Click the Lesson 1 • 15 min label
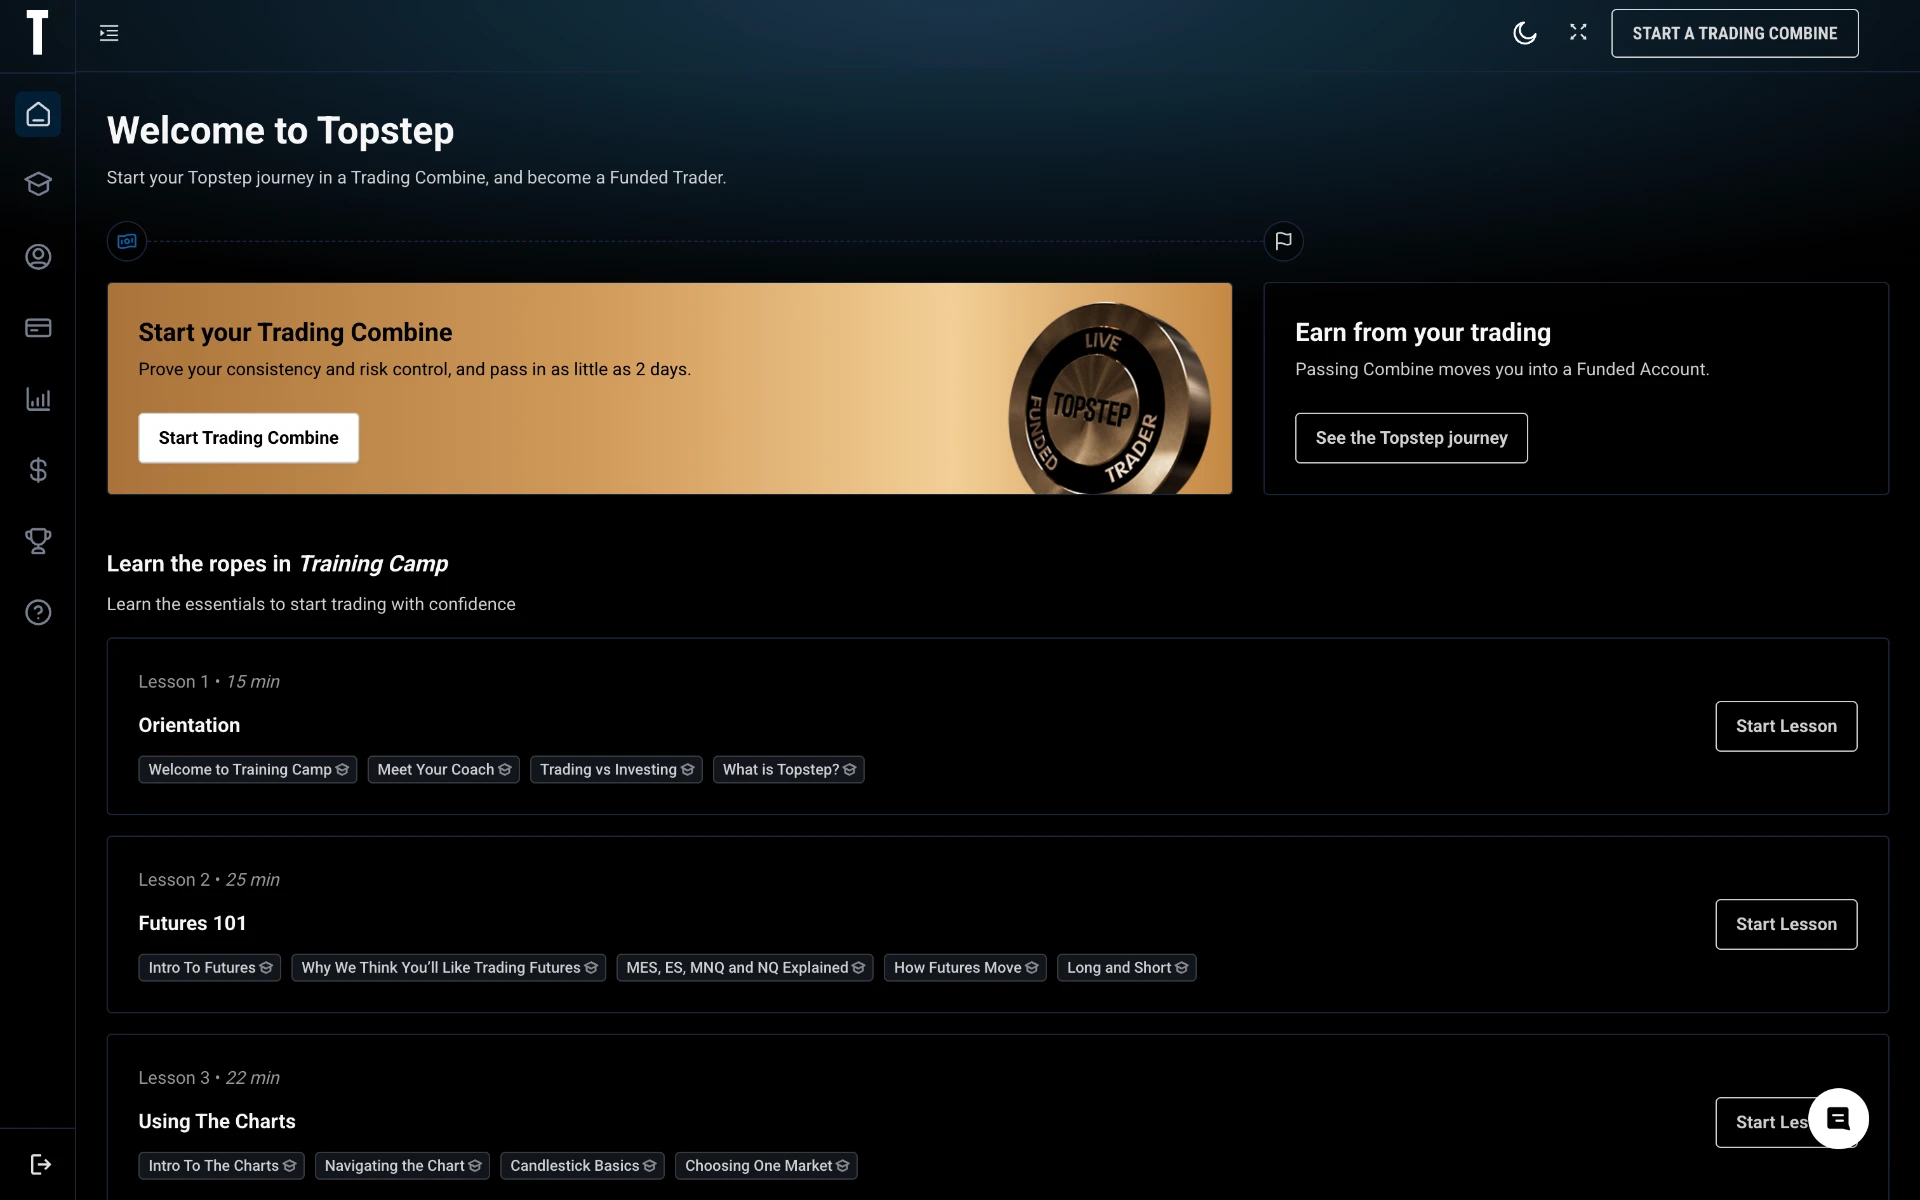 pyautogui.click(x=209, y=681)
